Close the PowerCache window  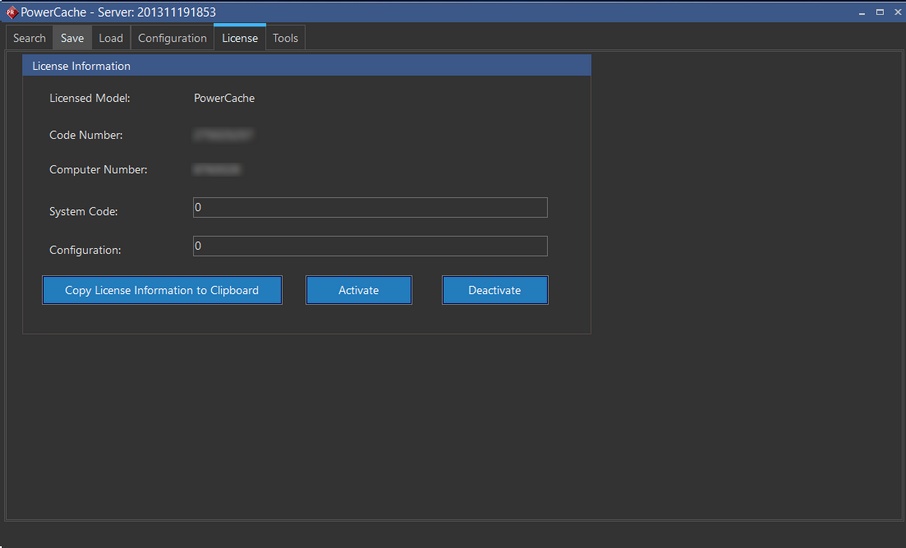tap(896, 12)
